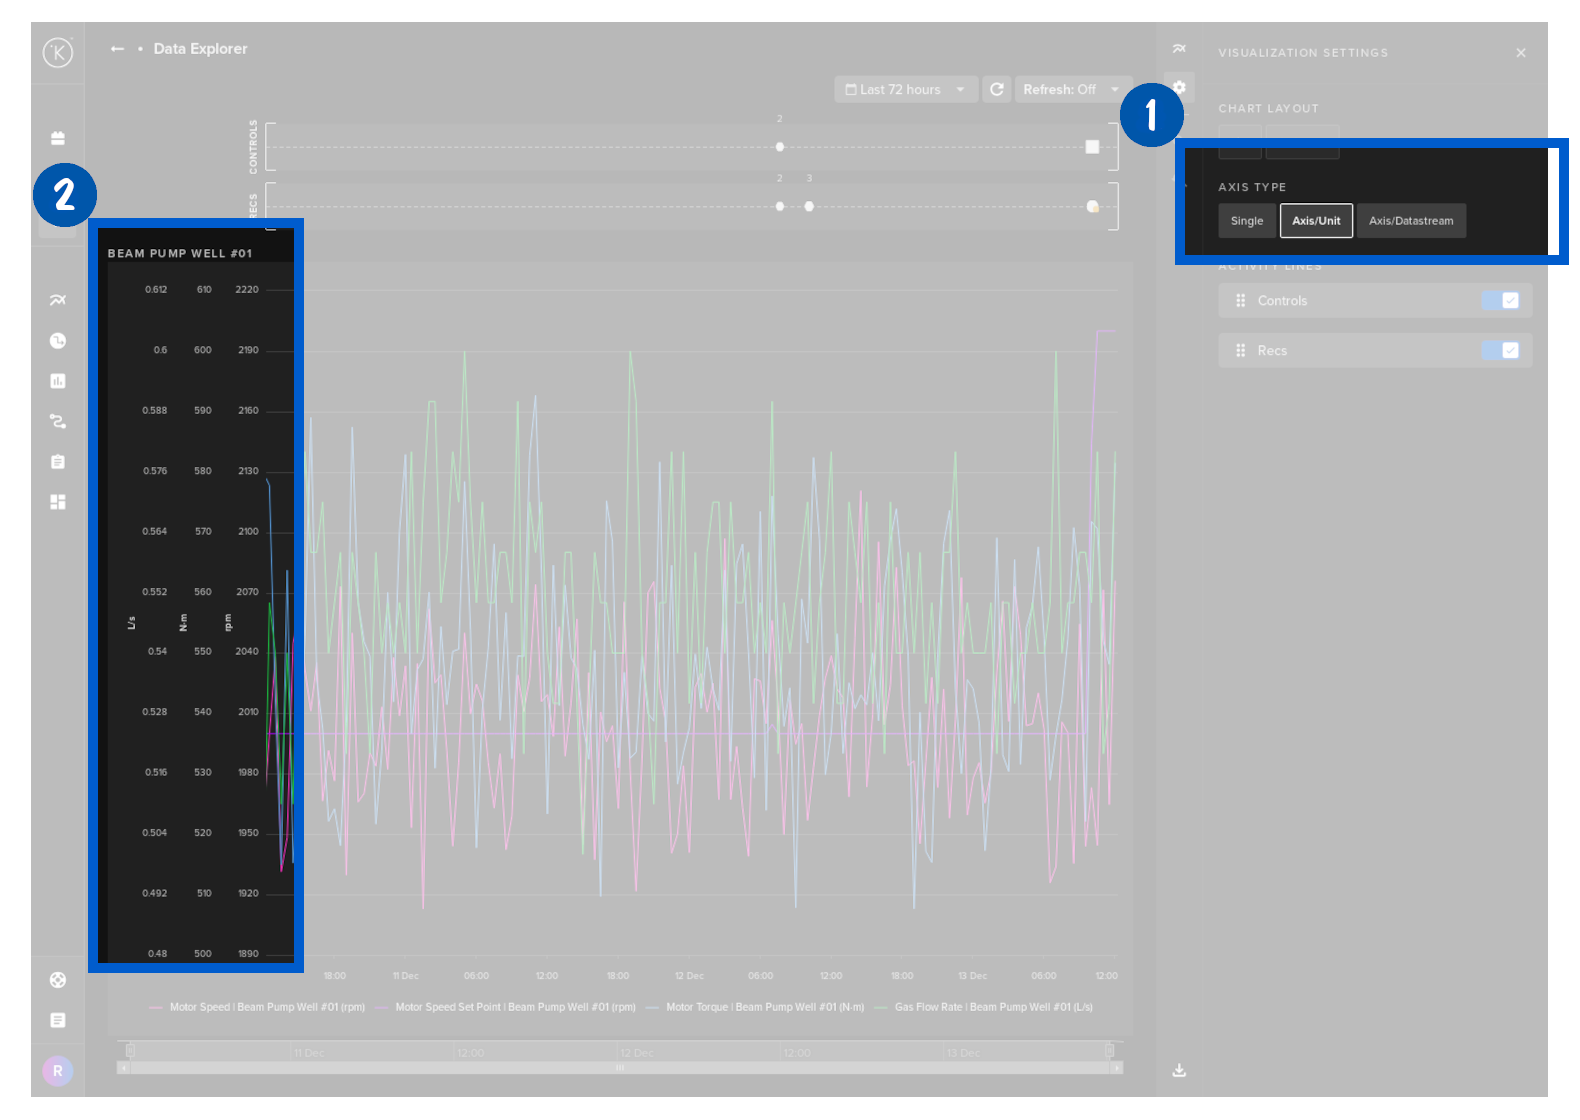Open the help lifebuoy icon in the sidebar
Viewport: 1580px width, 1120px height.
(58, 980)
